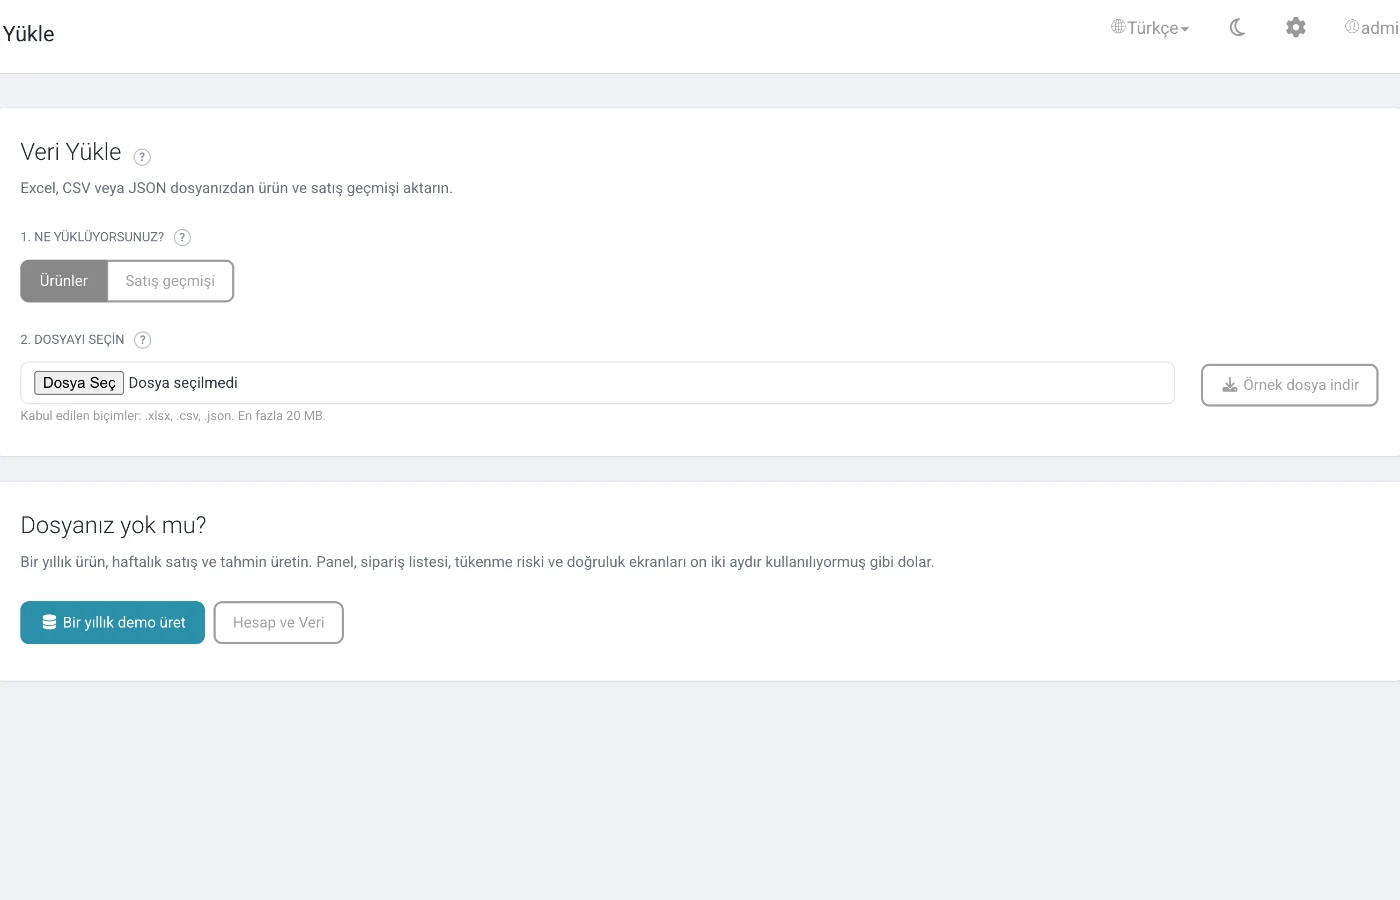Image resolution: width=1400 pixels, height=900 pixels.
Task: Toggle dark mode with the moon icon
Action: pos(1237,28)
